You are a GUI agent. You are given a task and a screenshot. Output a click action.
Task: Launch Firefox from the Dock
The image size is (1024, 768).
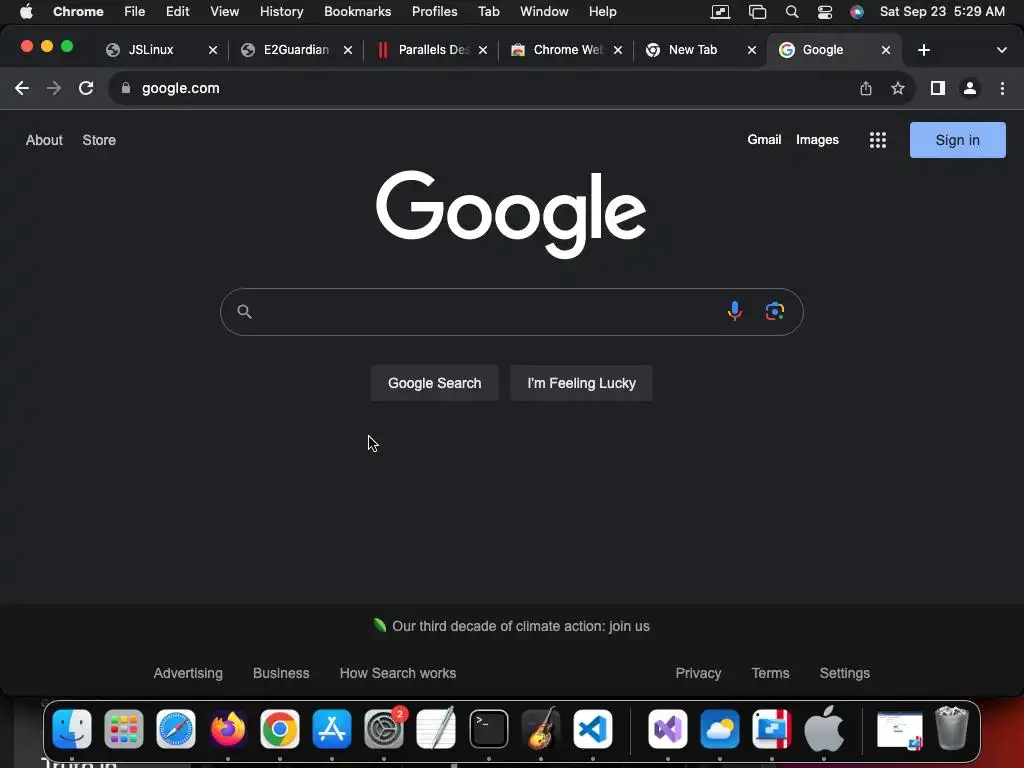[x=228, y=729]
